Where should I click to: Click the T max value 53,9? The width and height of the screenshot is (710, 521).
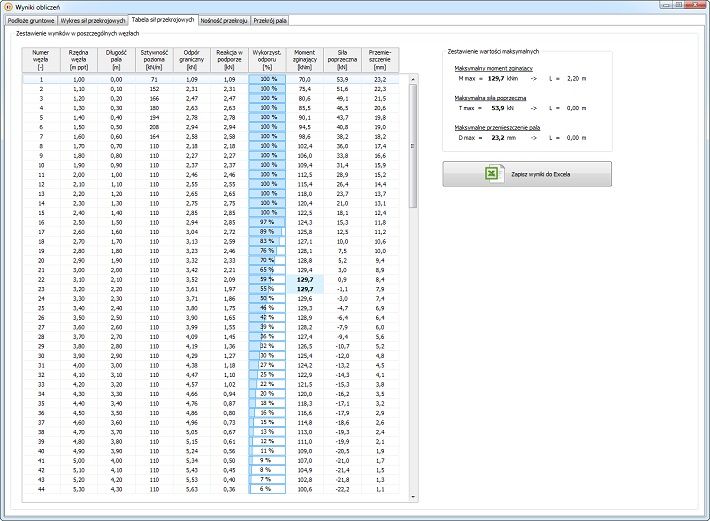point(498,108)
